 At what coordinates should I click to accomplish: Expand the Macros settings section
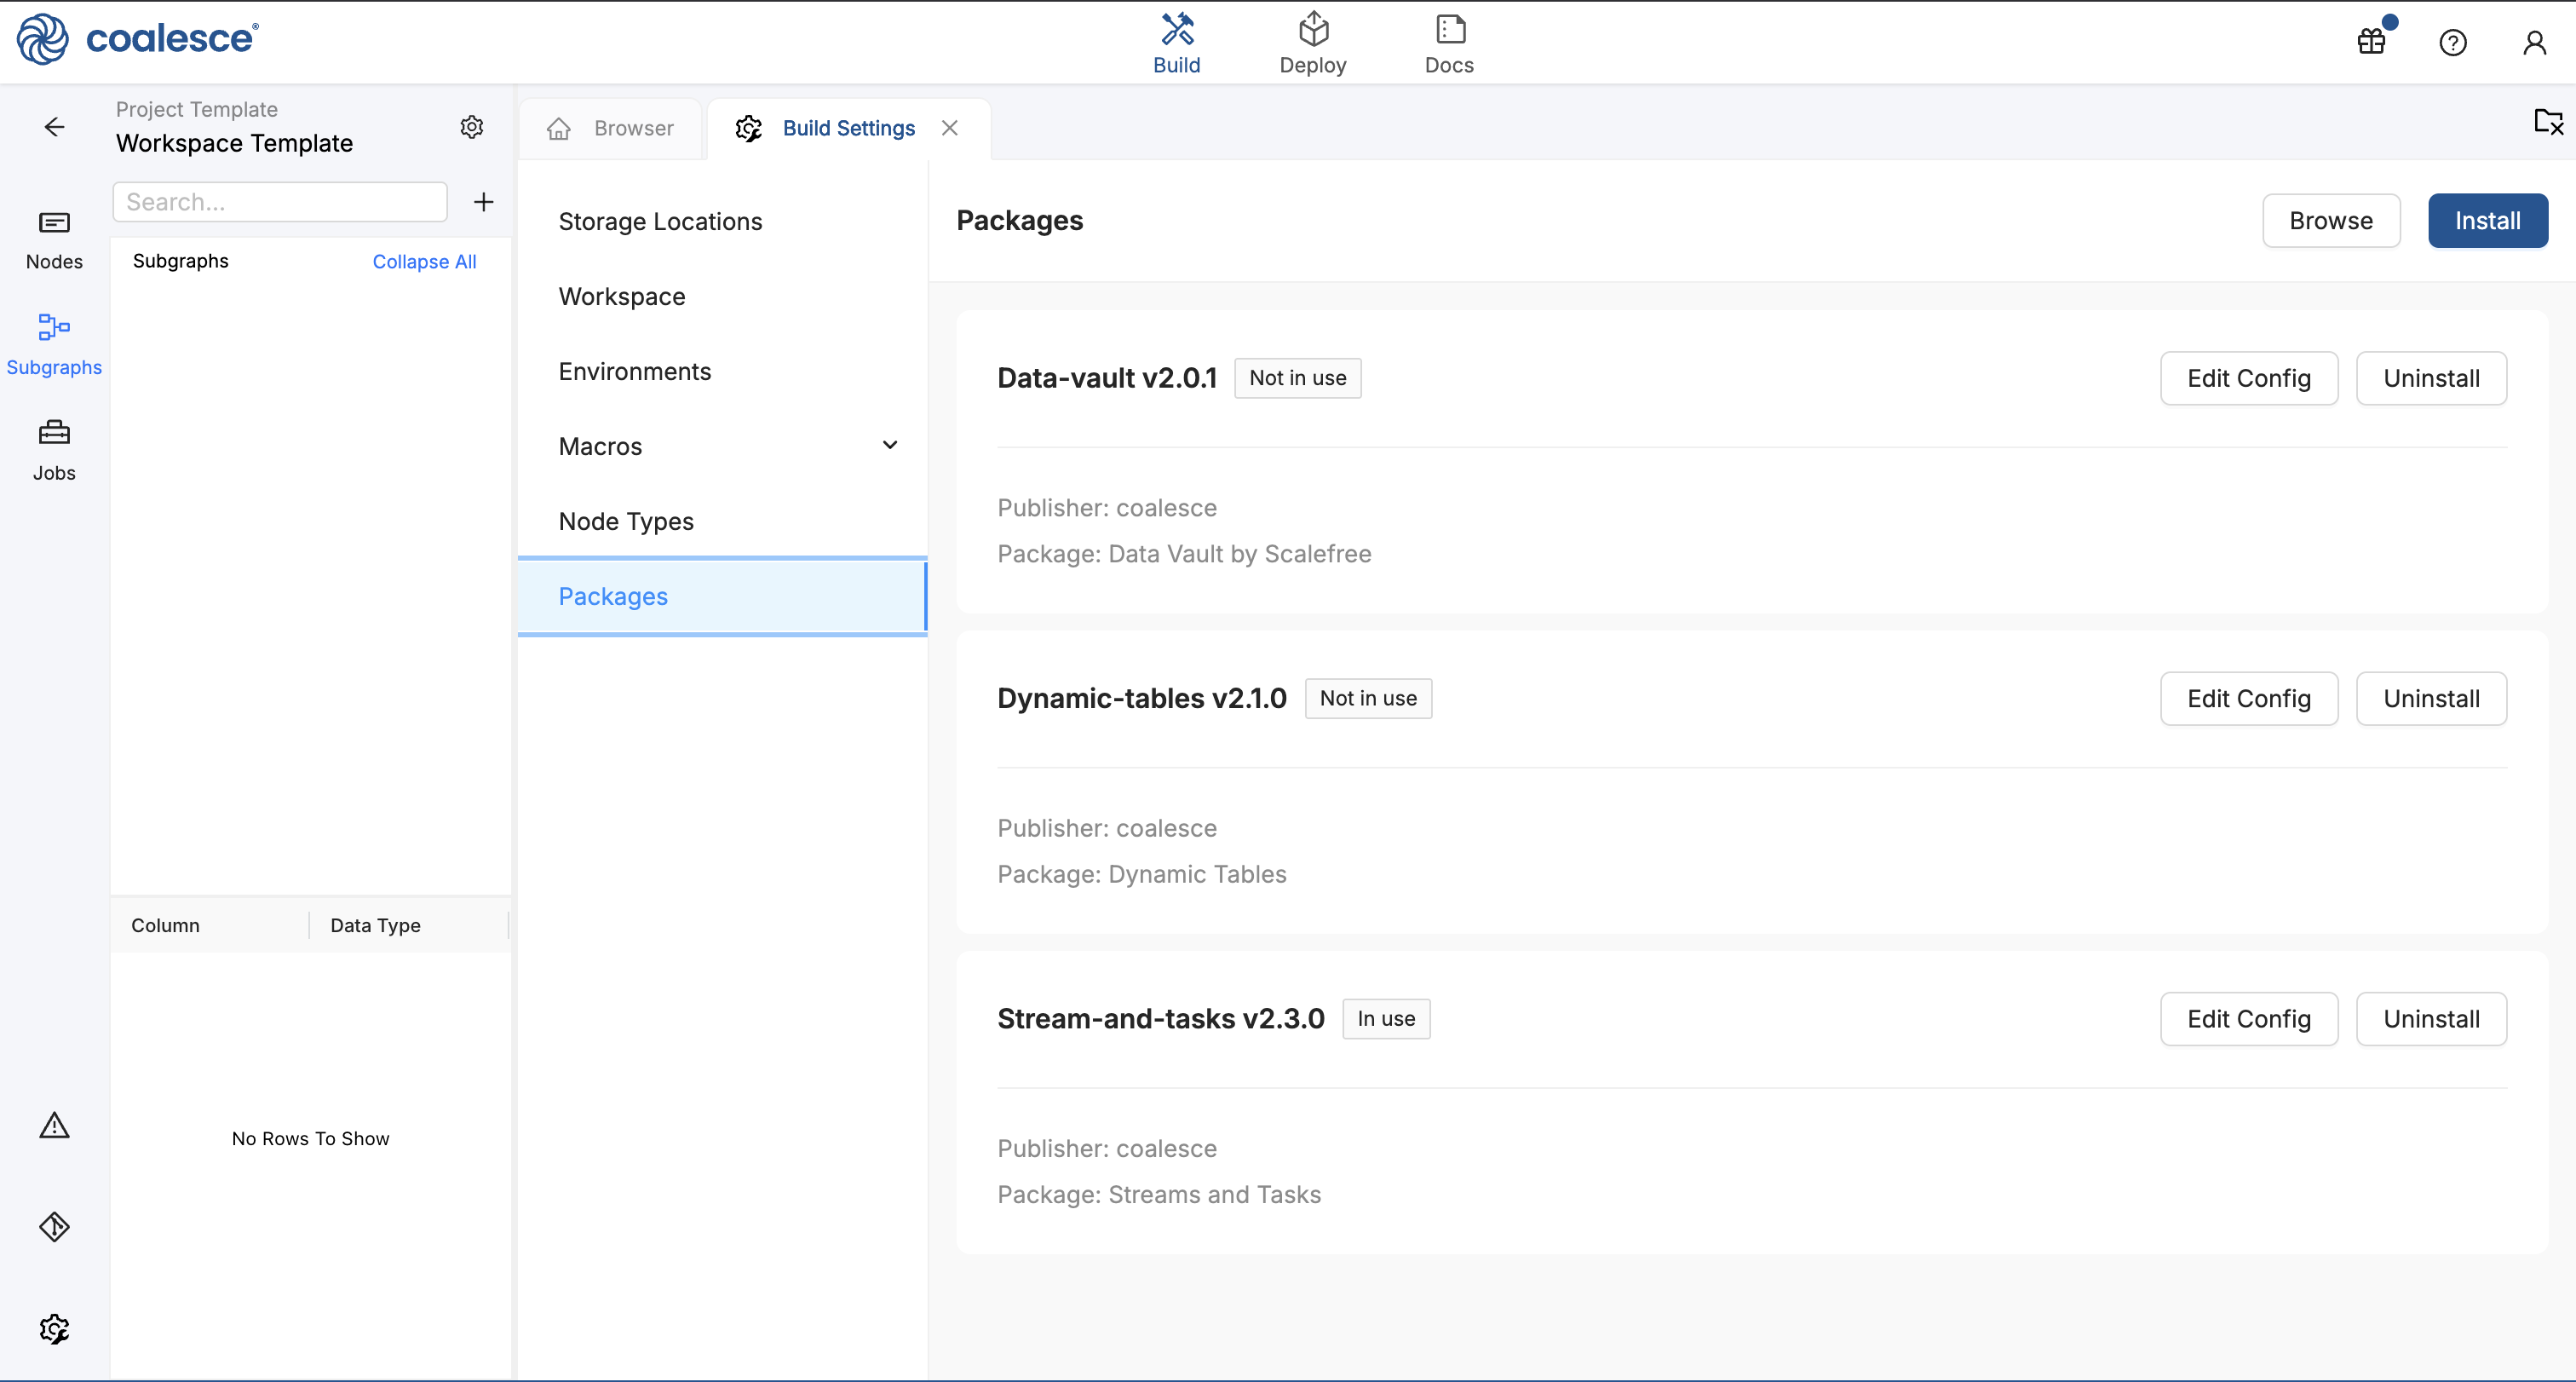(x=889, y=446)
